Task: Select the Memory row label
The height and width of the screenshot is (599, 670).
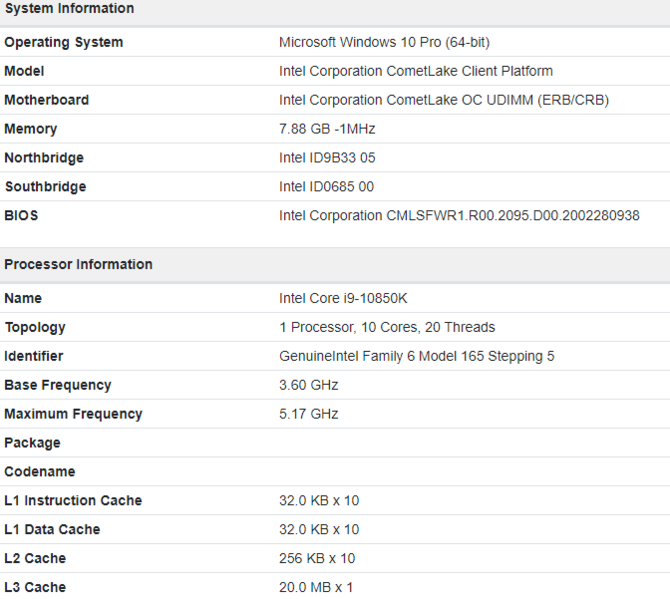Action: click(31, 129)
